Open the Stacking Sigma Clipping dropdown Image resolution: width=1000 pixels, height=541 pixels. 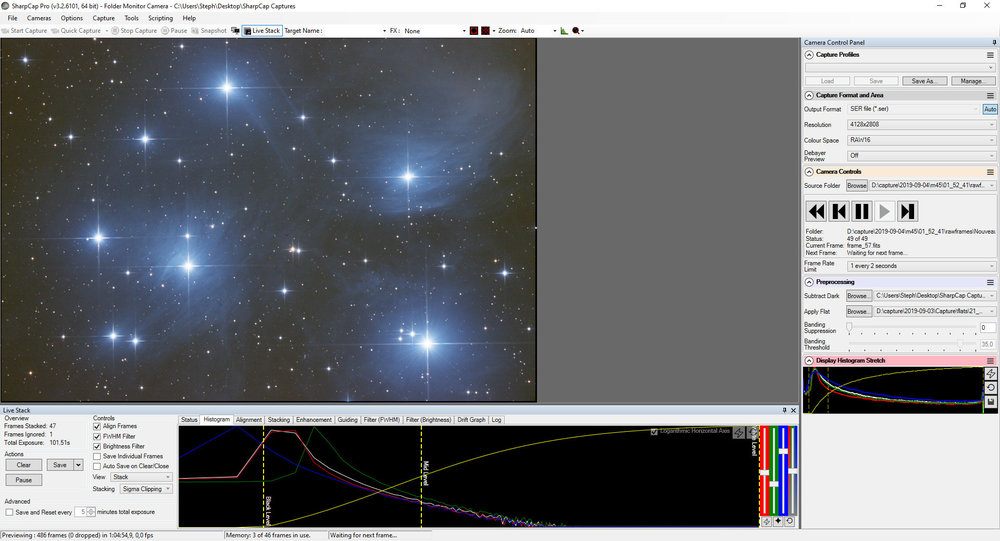click(146, 489)
